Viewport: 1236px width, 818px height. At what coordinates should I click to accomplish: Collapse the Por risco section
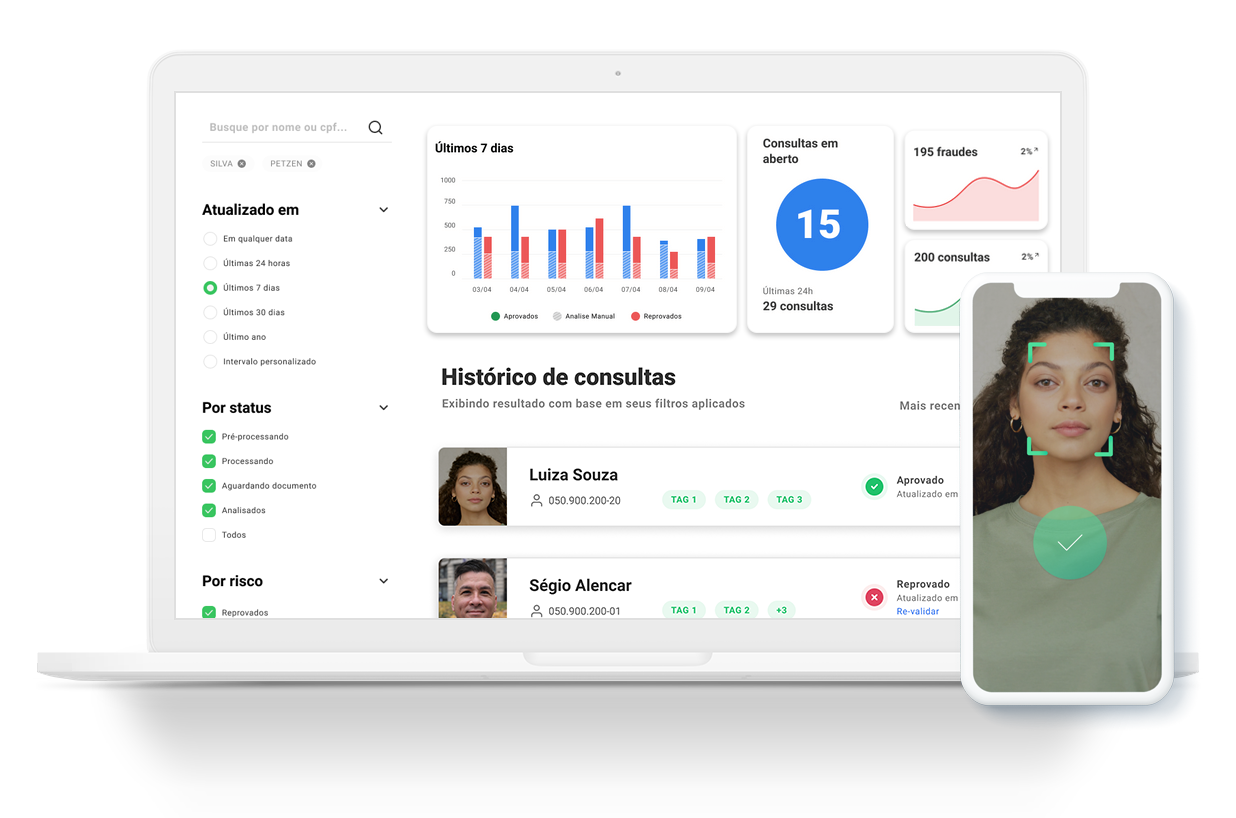coord(384,581)
